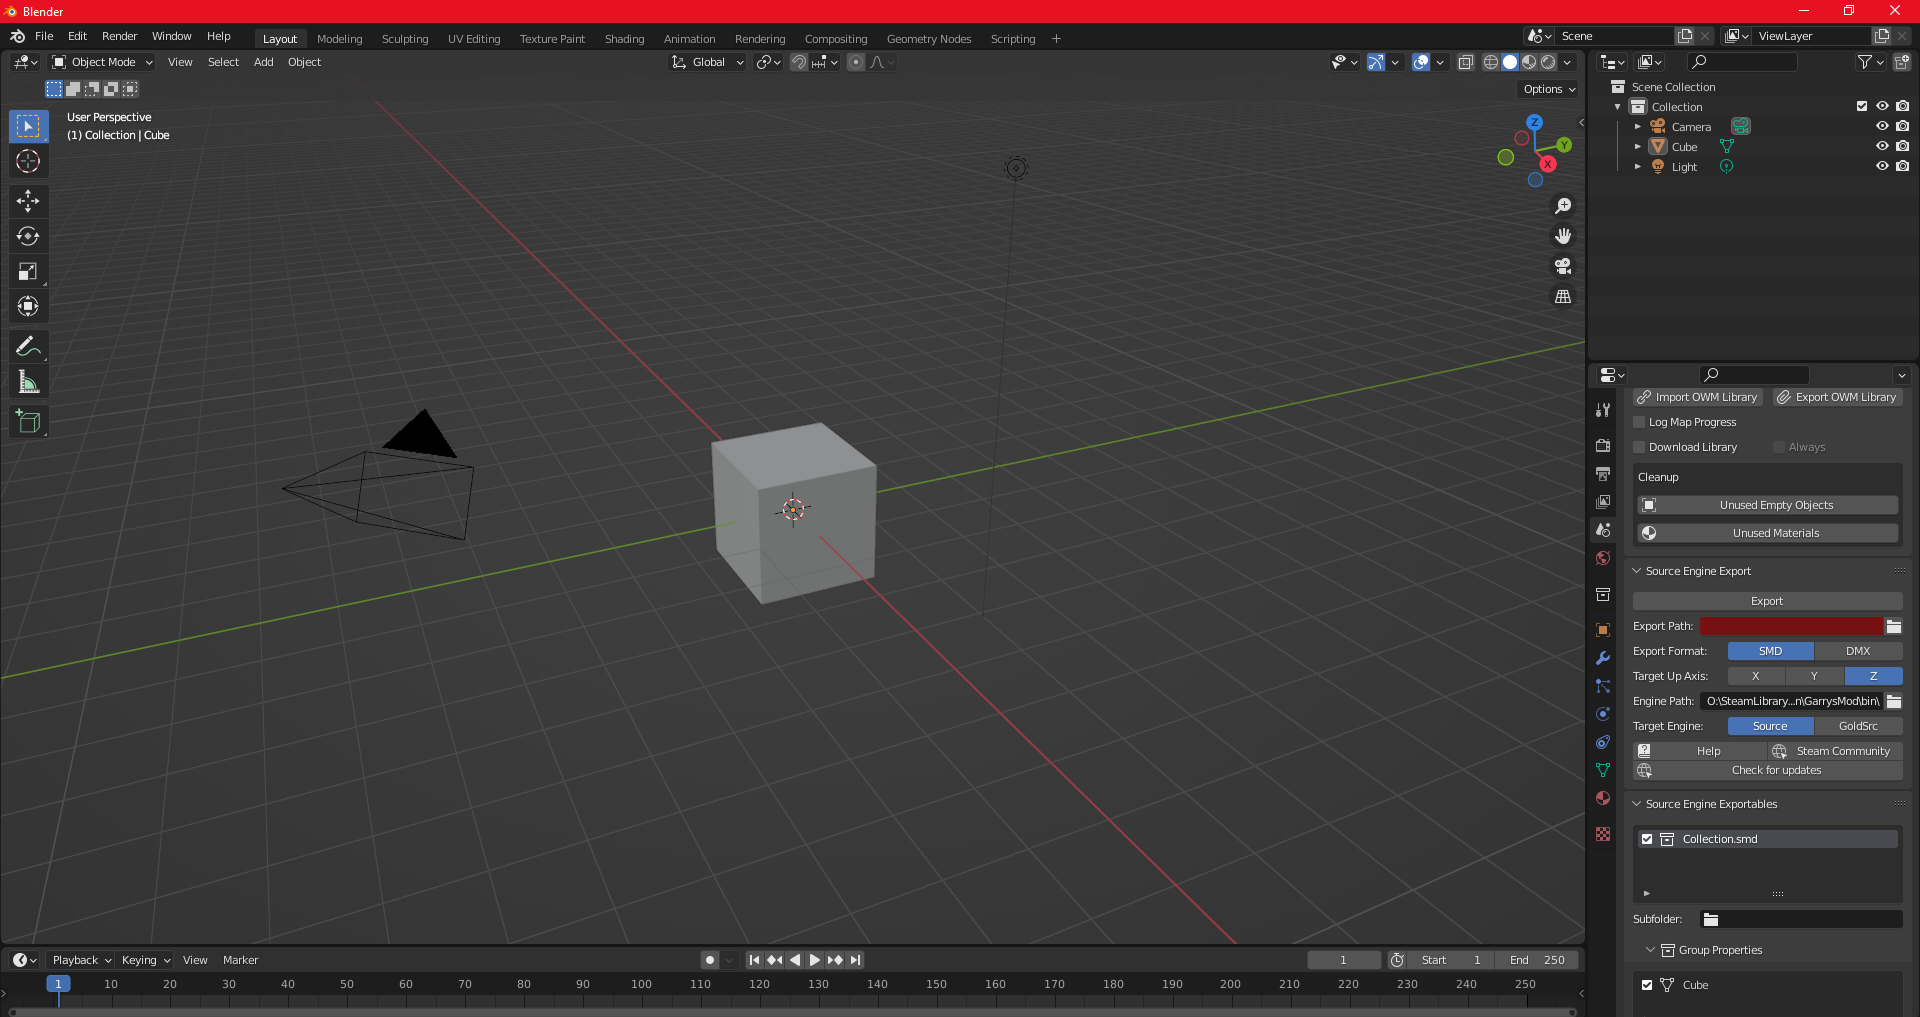Choose the Transform tool
Viewport: 1920px width, 1017px height.
click(x=28, y=306)
